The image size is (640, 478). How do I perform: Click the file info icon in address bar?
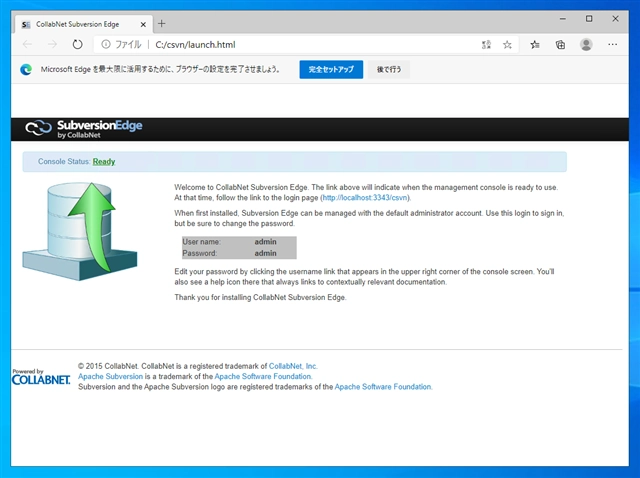pyautogui.click(x=106, y=44)
